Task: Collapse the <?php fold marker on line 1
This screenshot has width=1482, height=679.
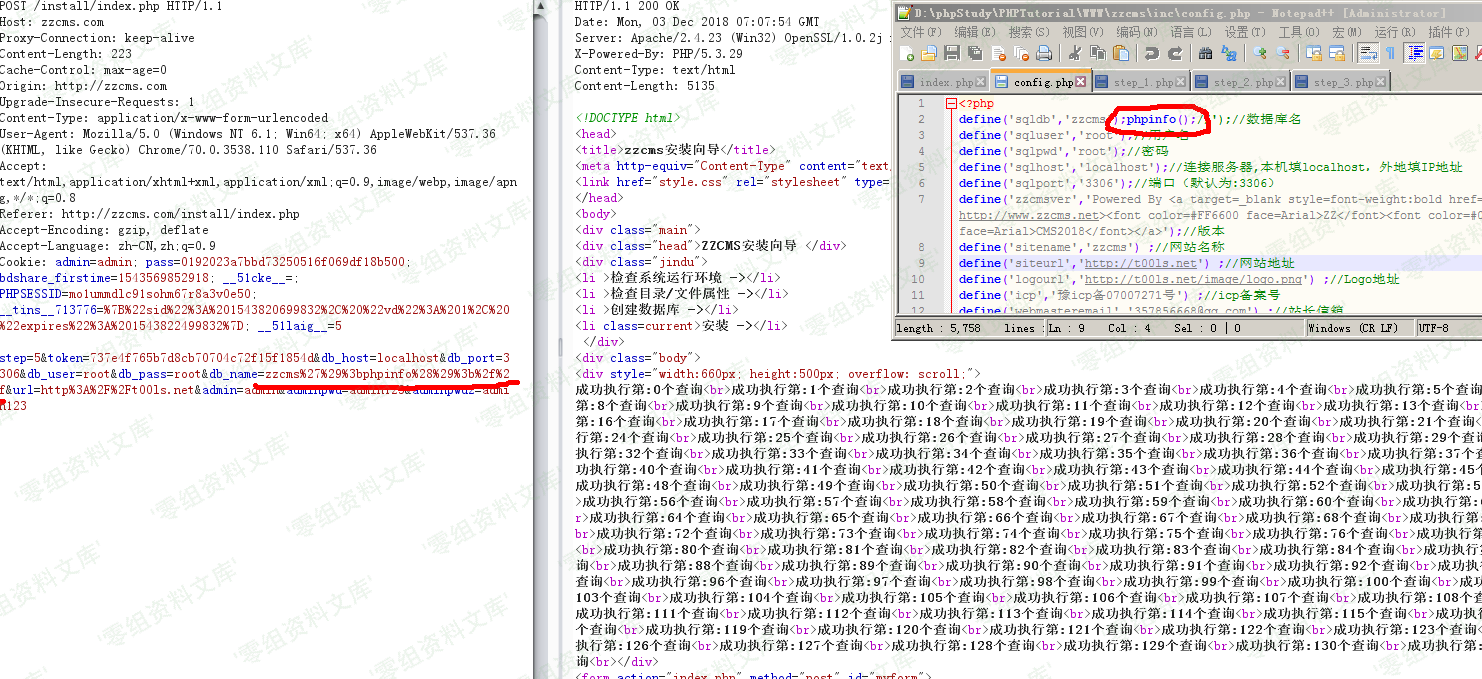Action: pyautogui.click(x=950, y=103)
